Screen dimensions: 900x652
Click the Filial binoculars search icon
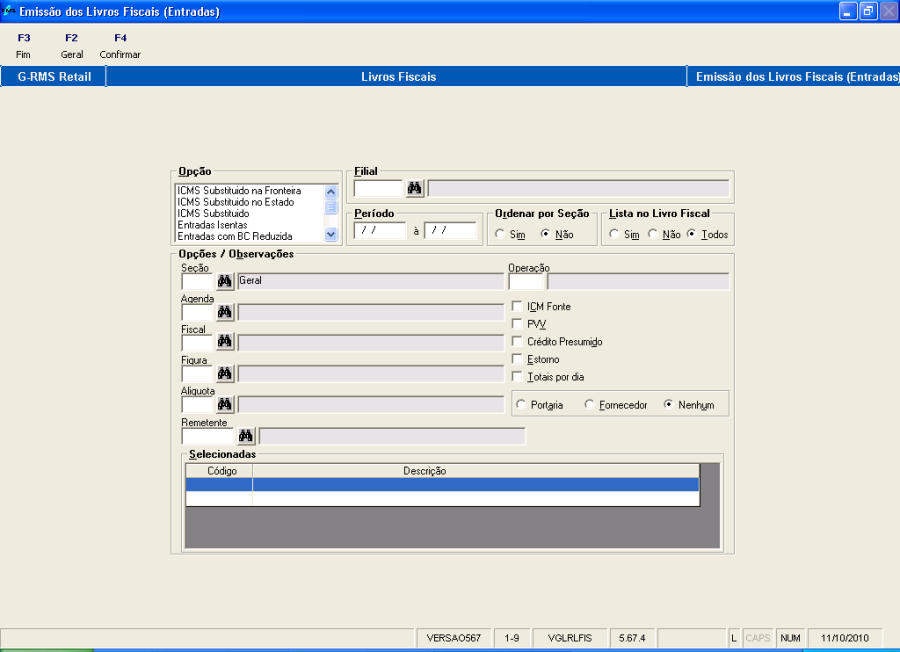[x=414, y=188]
